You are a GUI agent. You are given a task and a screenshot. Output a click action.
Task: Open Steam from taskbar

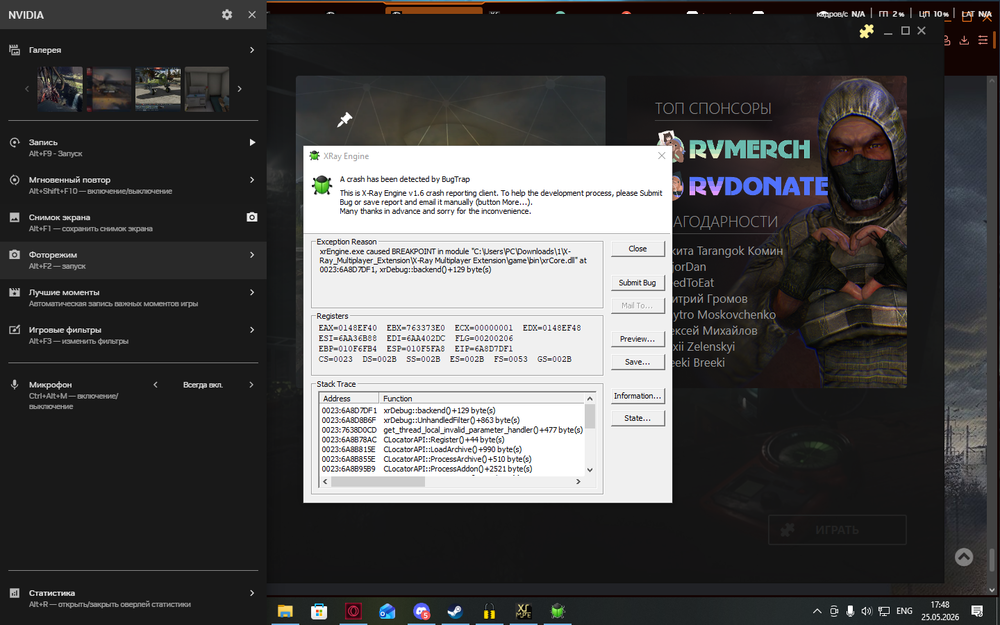(x=455, y=611)
